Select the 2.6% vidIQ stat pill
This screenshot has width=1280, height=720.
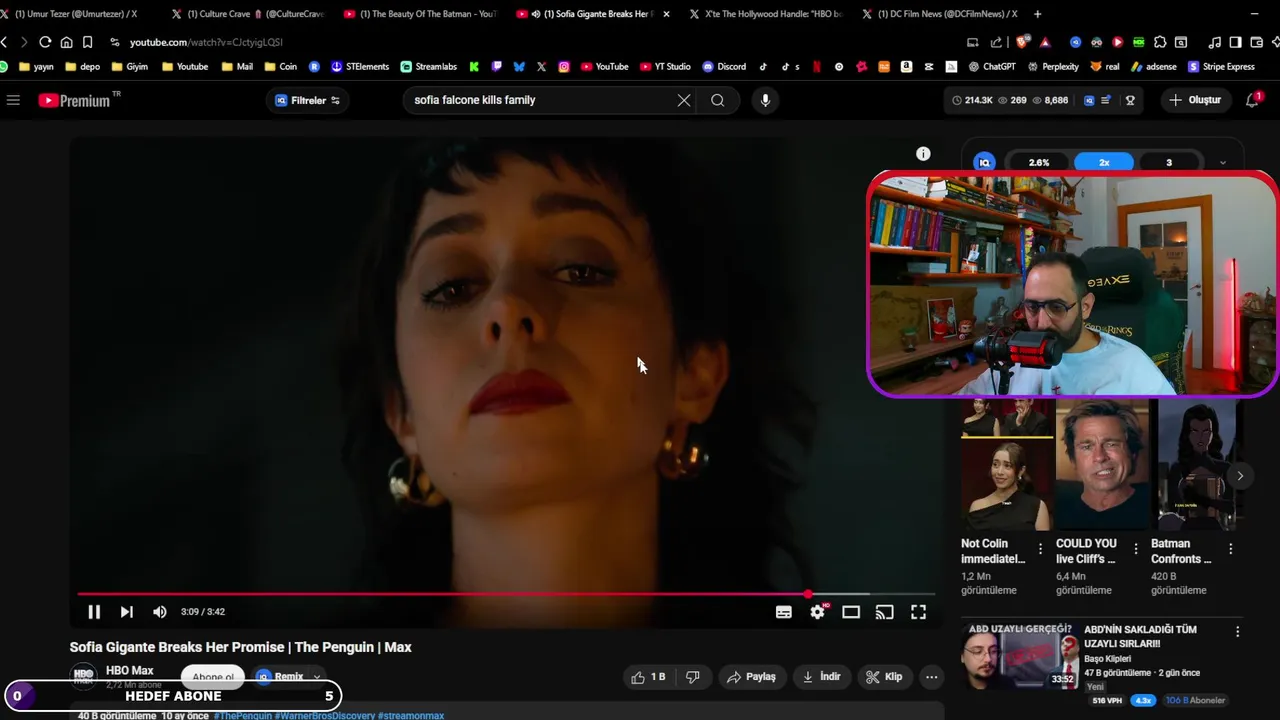(1039, 162)
